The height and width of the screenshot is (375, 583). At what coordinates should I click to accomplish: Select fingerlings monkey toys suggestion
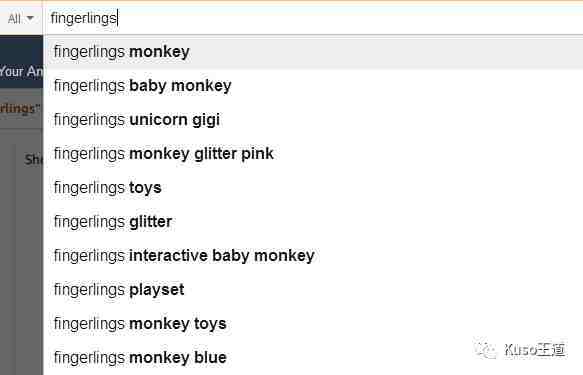[x=313, y=324]
